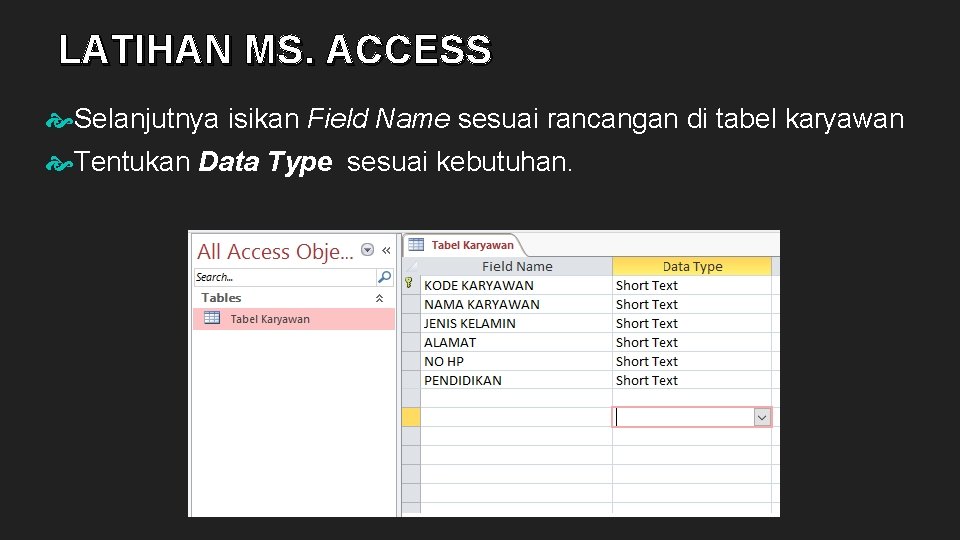
Task: Click the table icon beside Tabel Karyawan in the list
Action: pyautogui.click(x=212, y=318)
